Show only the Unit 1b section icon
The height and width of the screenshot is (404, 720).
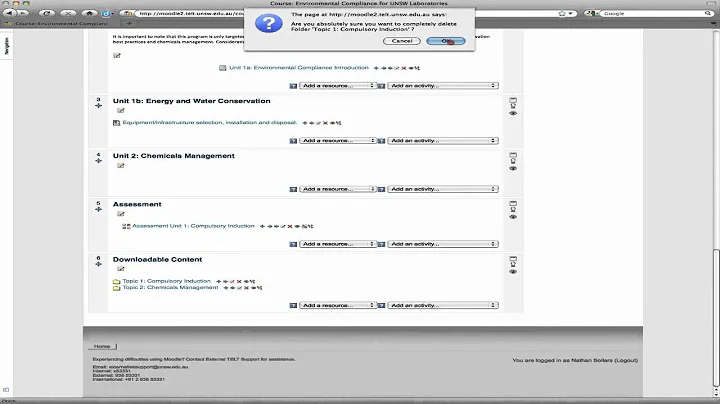tap(513, 100)
